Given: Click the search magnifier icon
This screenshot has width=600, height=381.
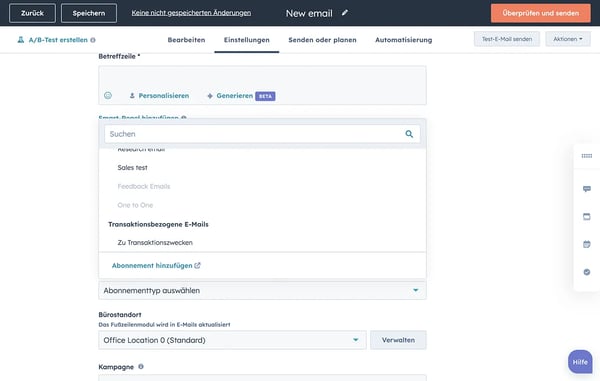Looking at the screenshot, I should tap(409, 134).
